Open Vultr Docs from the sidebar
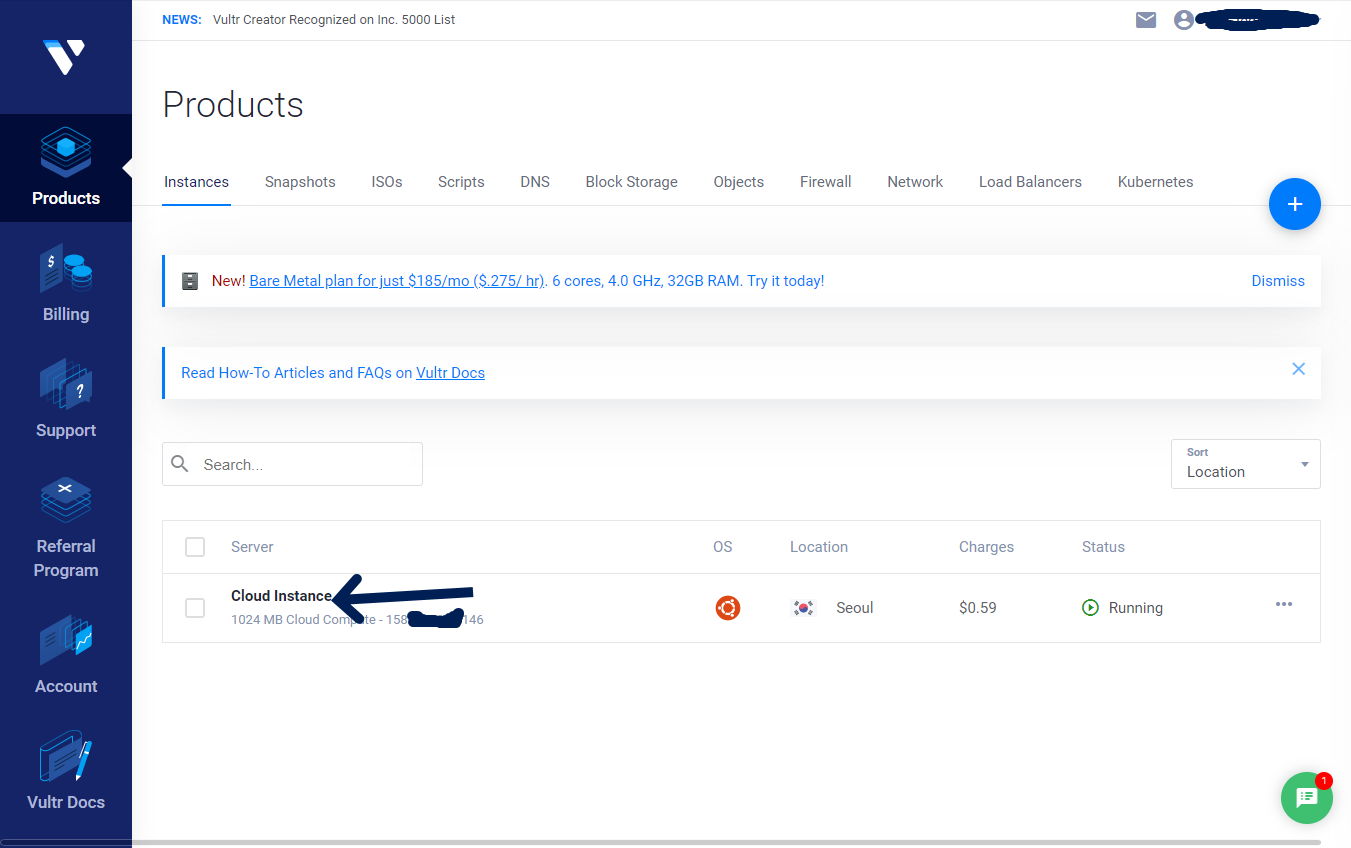The image size is (1351, 848). [66, 772]
